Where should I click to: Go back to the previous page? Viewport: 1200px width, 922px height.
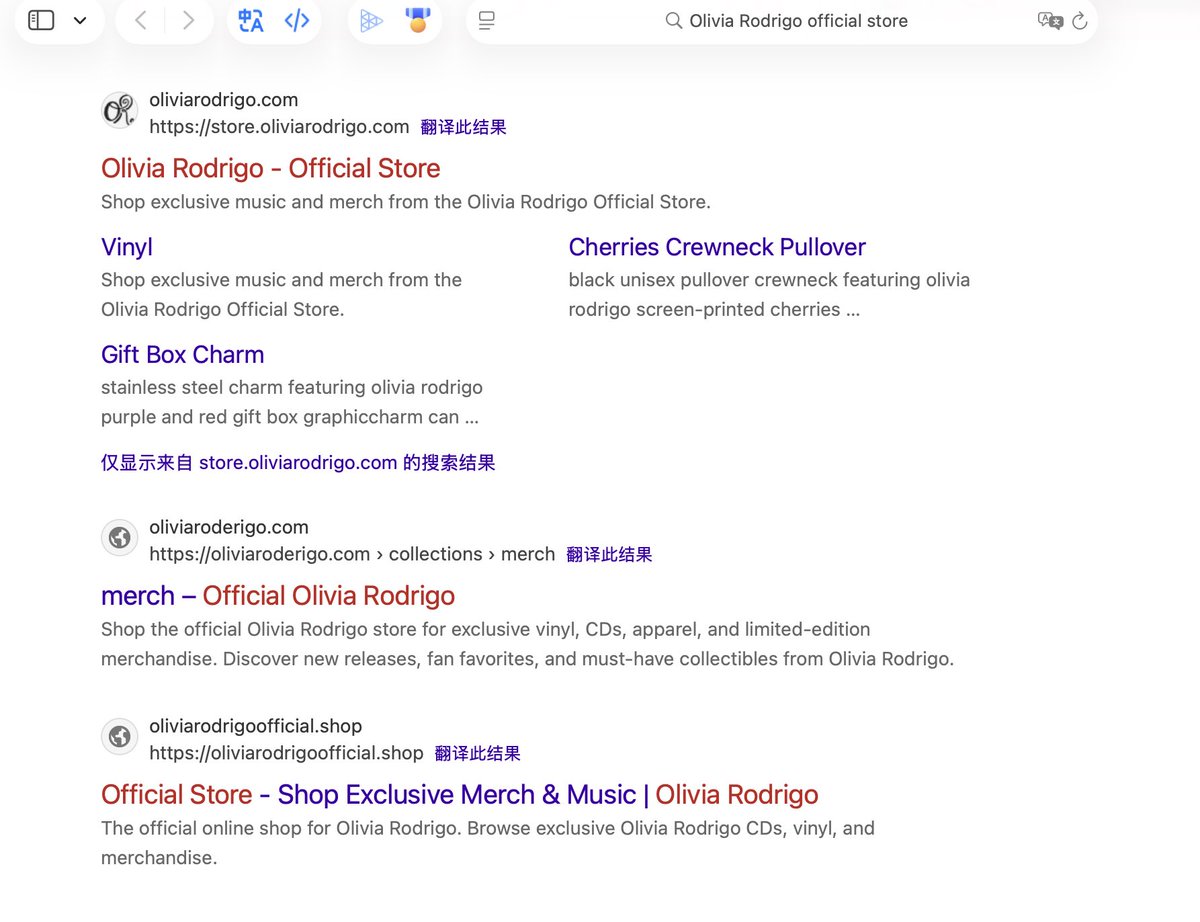pos(141,20)
